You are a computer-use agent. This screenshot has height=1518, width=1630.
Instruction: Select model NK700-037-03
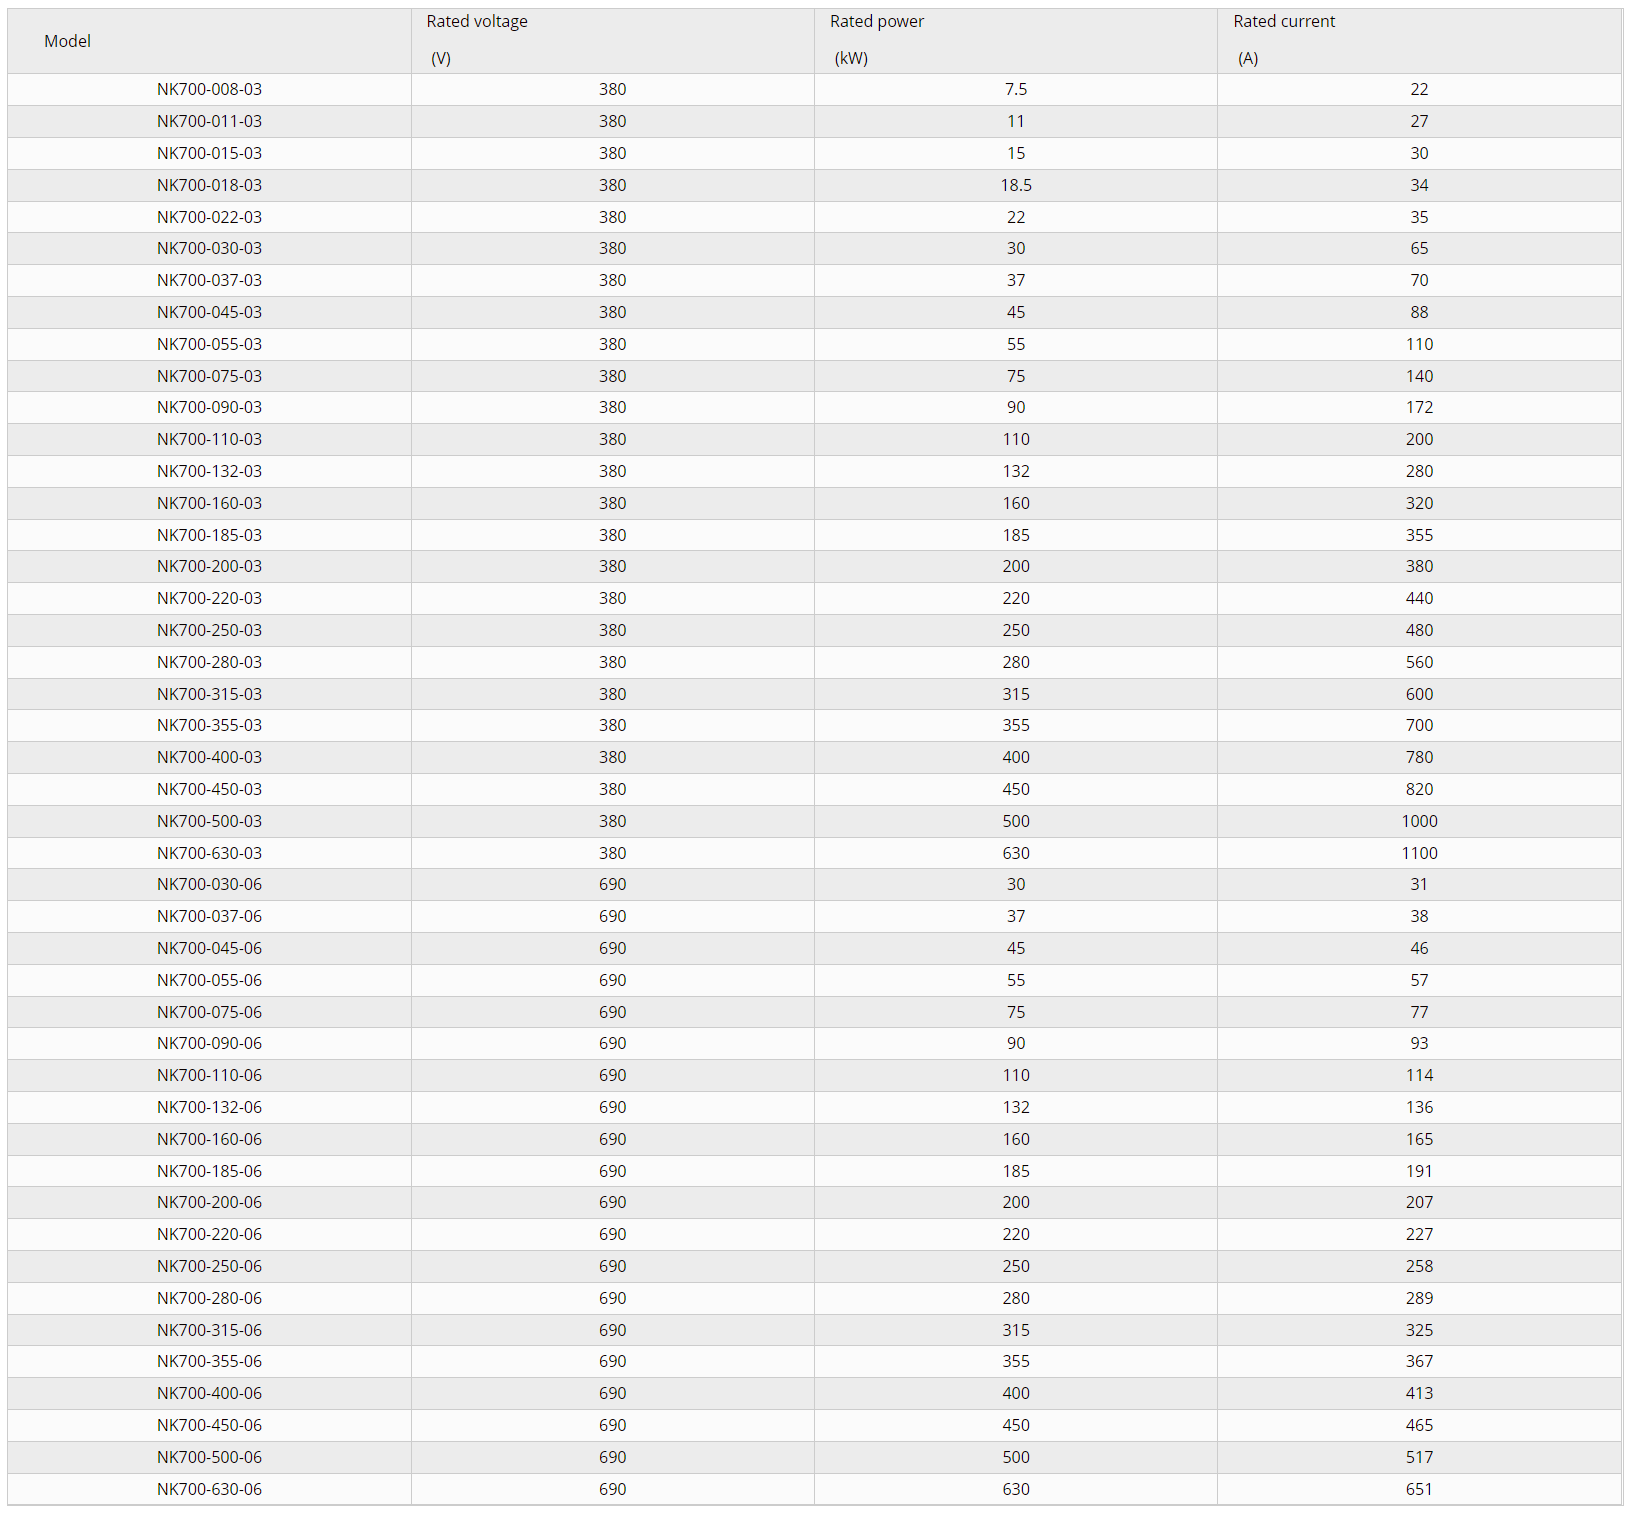coord(209,280)
